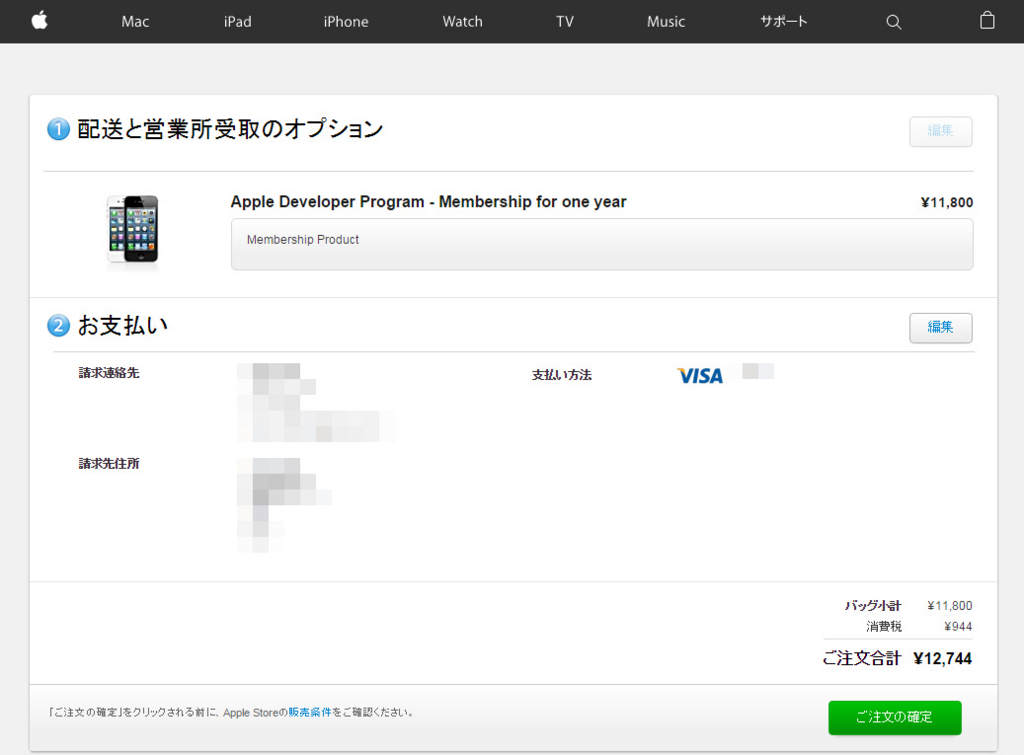Click the 請求連絡先 label
This screenshot has width=1024, height=755.
[109, 373]
